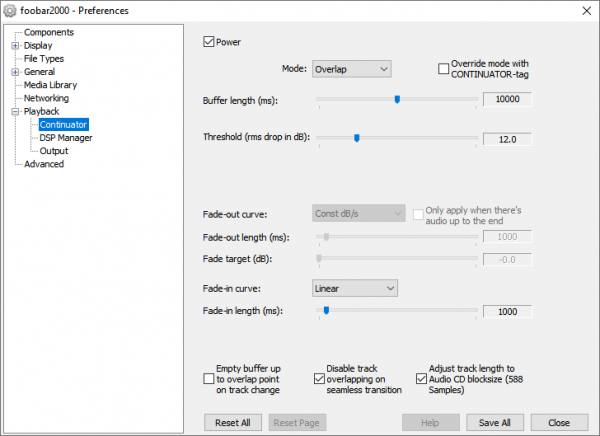The height and width of the screenshot is (436, 600).
Task: Check Empty buffer up to overlap point
Action: (x=208, y=379)
